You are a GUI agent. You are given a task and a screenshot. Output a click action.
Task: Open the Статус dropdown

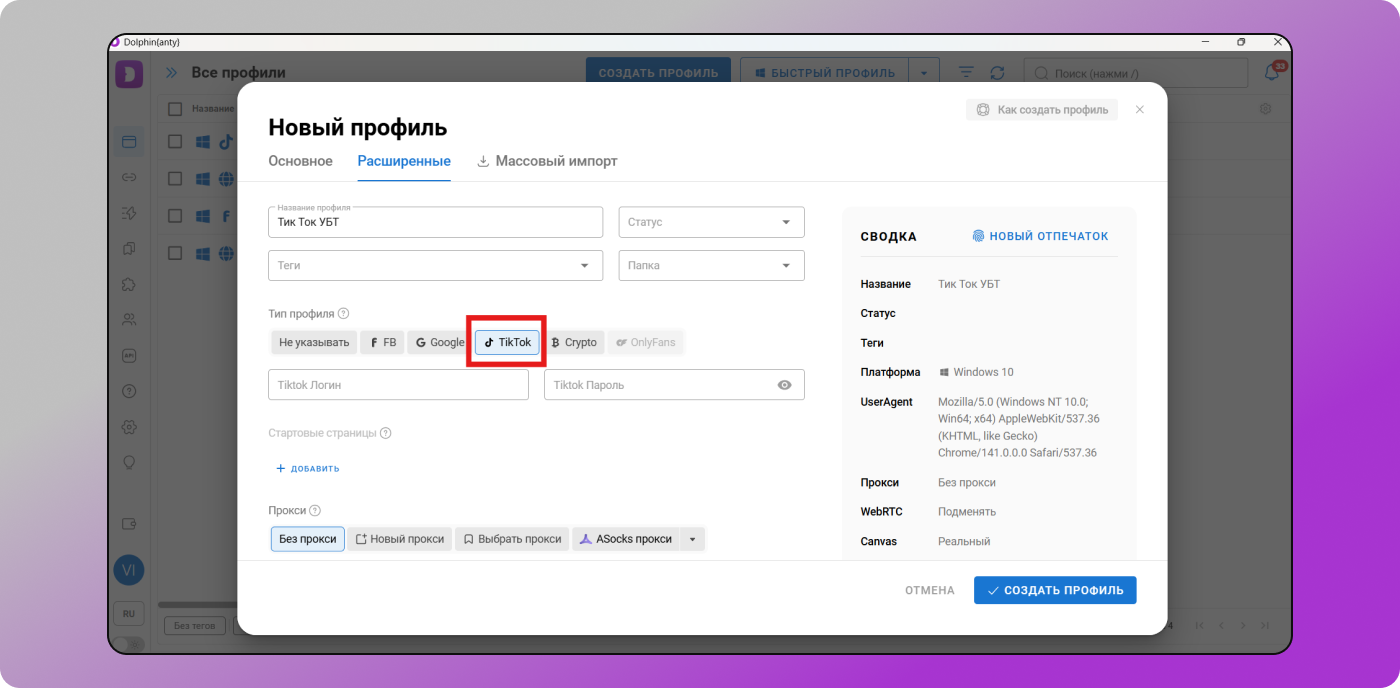coord(710,221)
